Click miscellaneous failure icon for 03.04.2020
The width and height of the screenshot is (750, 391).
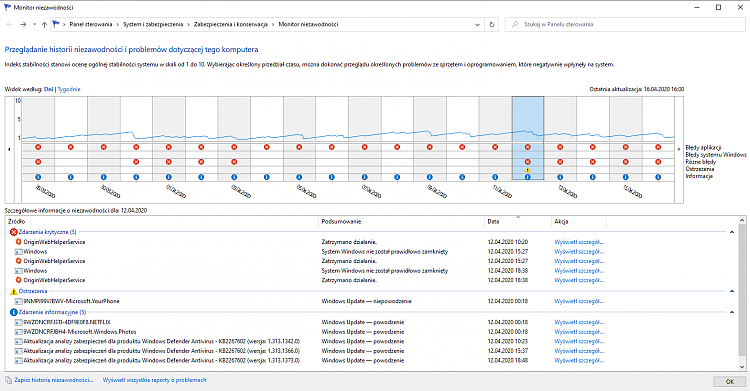234,162
